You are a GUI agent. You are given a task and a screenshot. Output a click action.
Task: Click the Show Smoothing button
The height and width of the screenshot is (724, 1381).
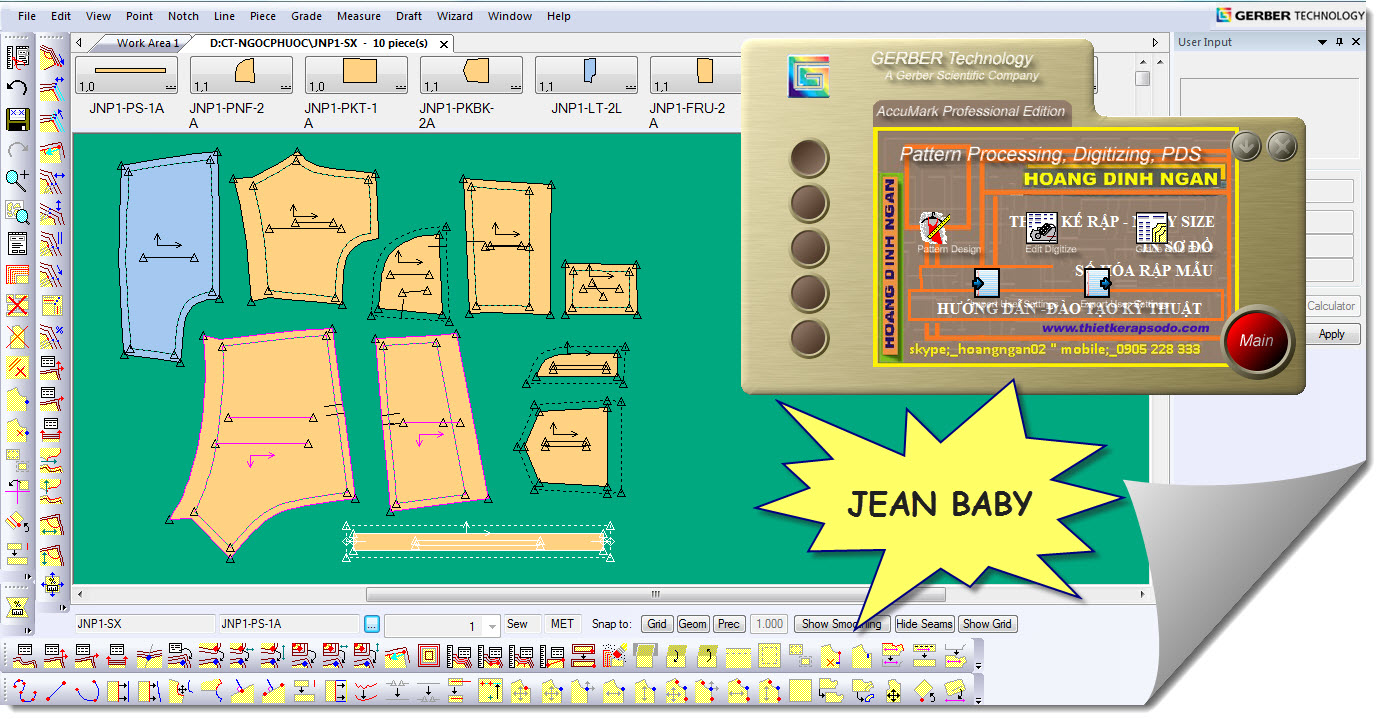point(841,624)
